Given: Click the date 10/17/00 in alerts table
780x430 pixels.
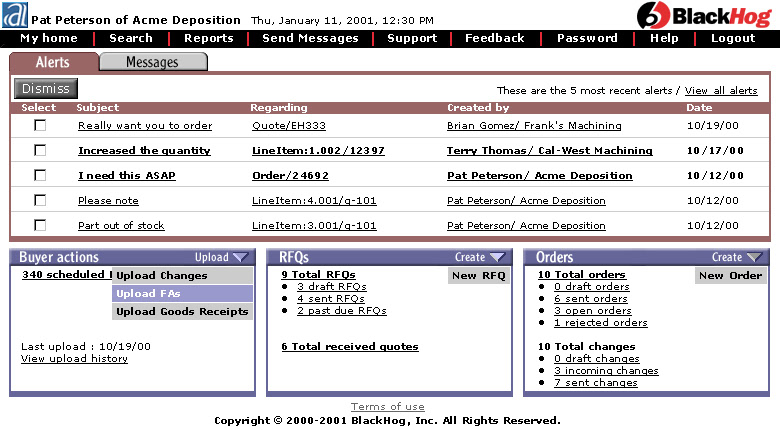Looking at the screenshot, I should (715, 151).
